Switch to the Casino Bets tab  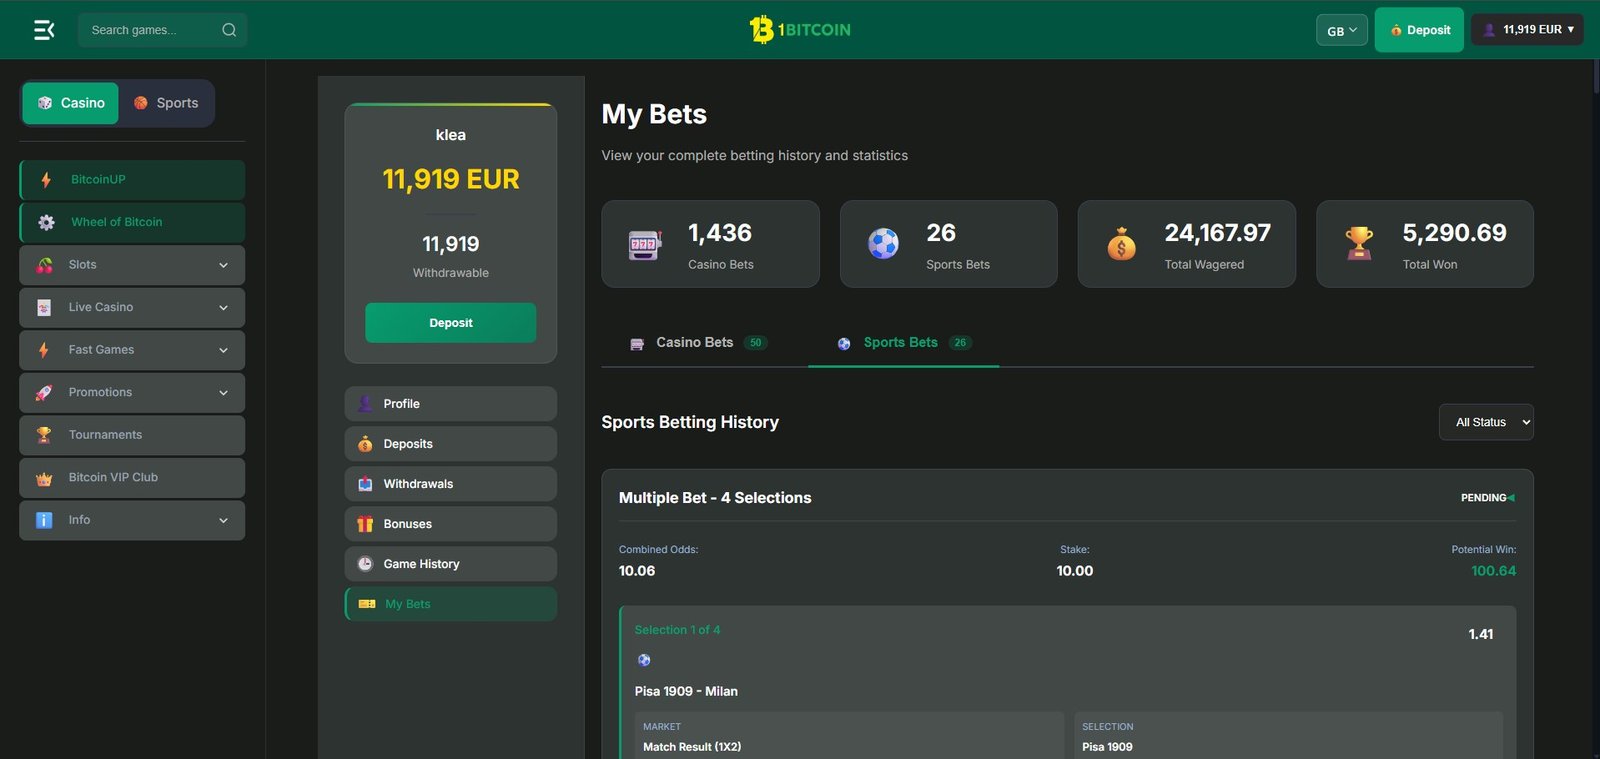tap(698, 343)
